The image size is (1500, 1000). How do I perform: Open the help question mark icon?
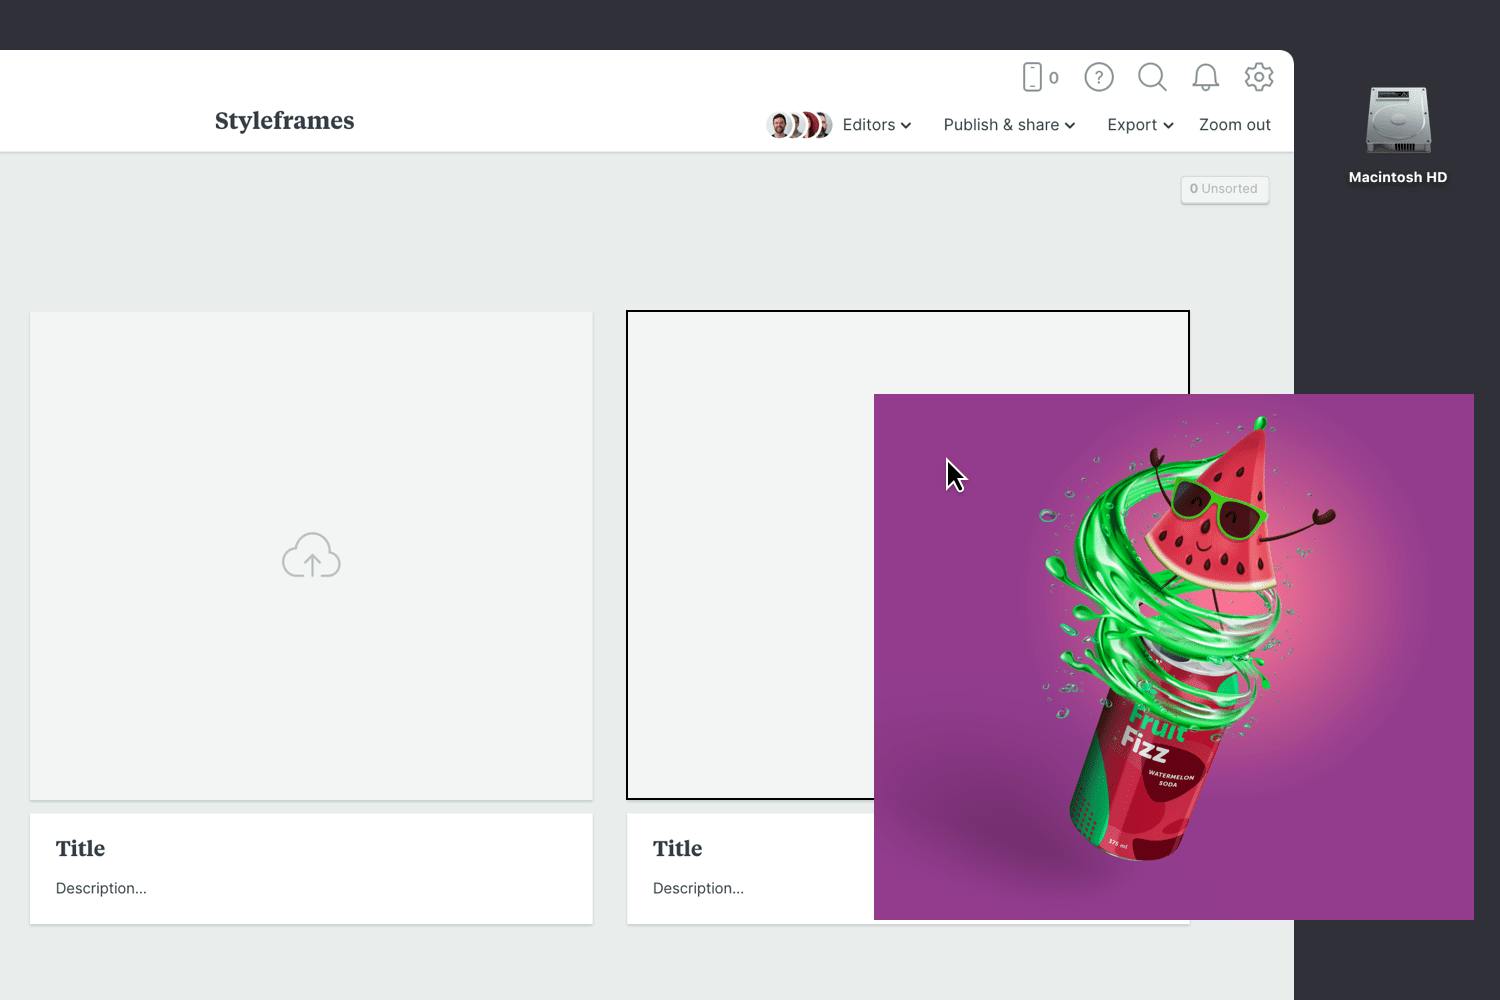click(1099, 76)
